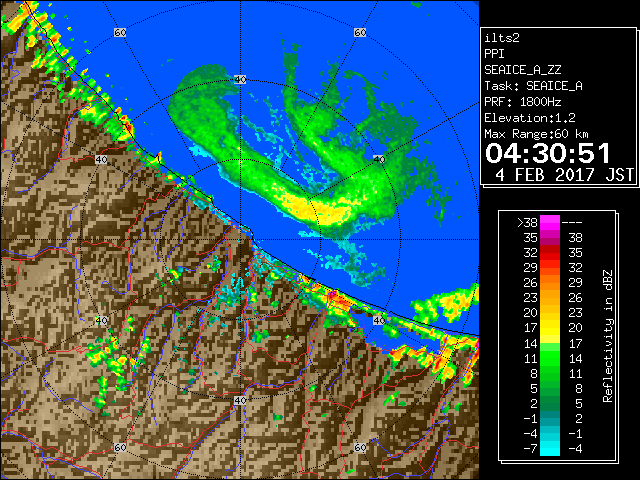Click "26" in the legend's left column
This screenshot has height=480, width=640.
click(530, 282)
